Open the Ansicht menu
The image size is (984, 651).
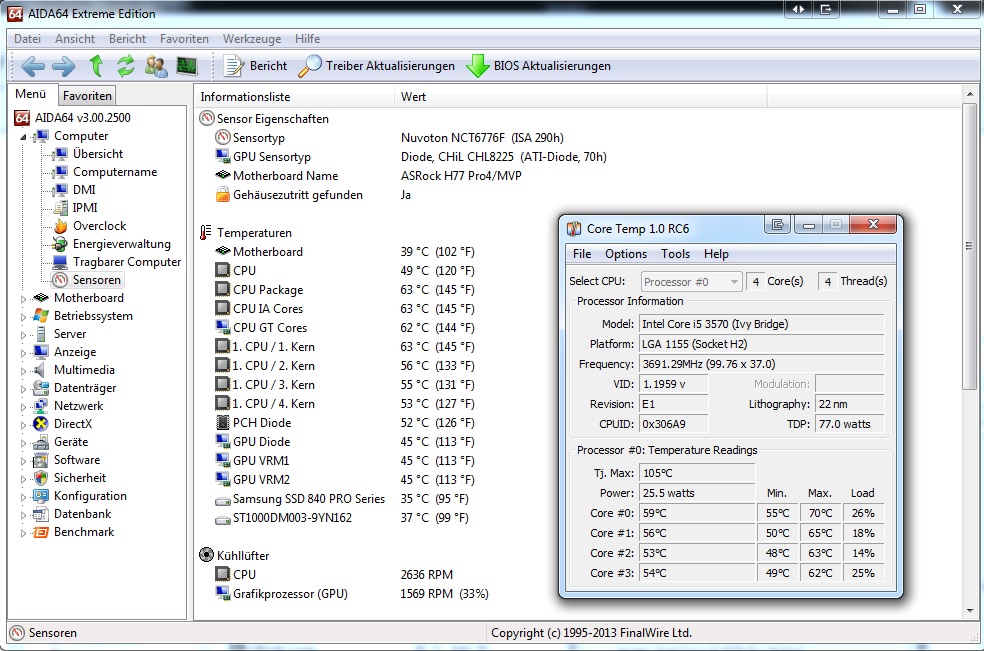point(75,39)
